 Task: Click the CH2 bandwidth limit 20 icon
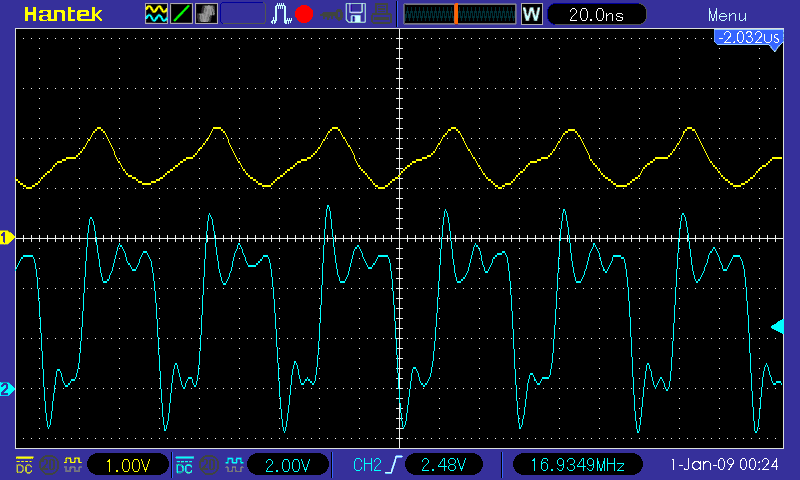(208, 465)
